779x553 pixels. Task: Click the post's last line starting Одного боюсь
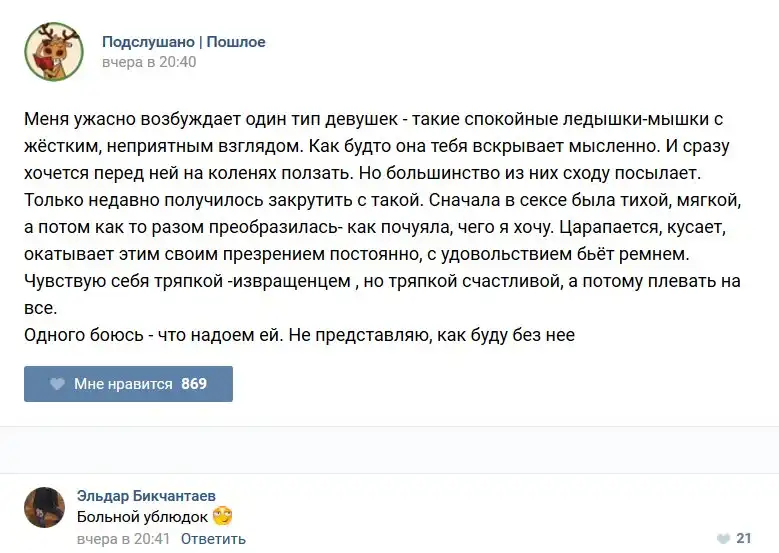[299, 335]
